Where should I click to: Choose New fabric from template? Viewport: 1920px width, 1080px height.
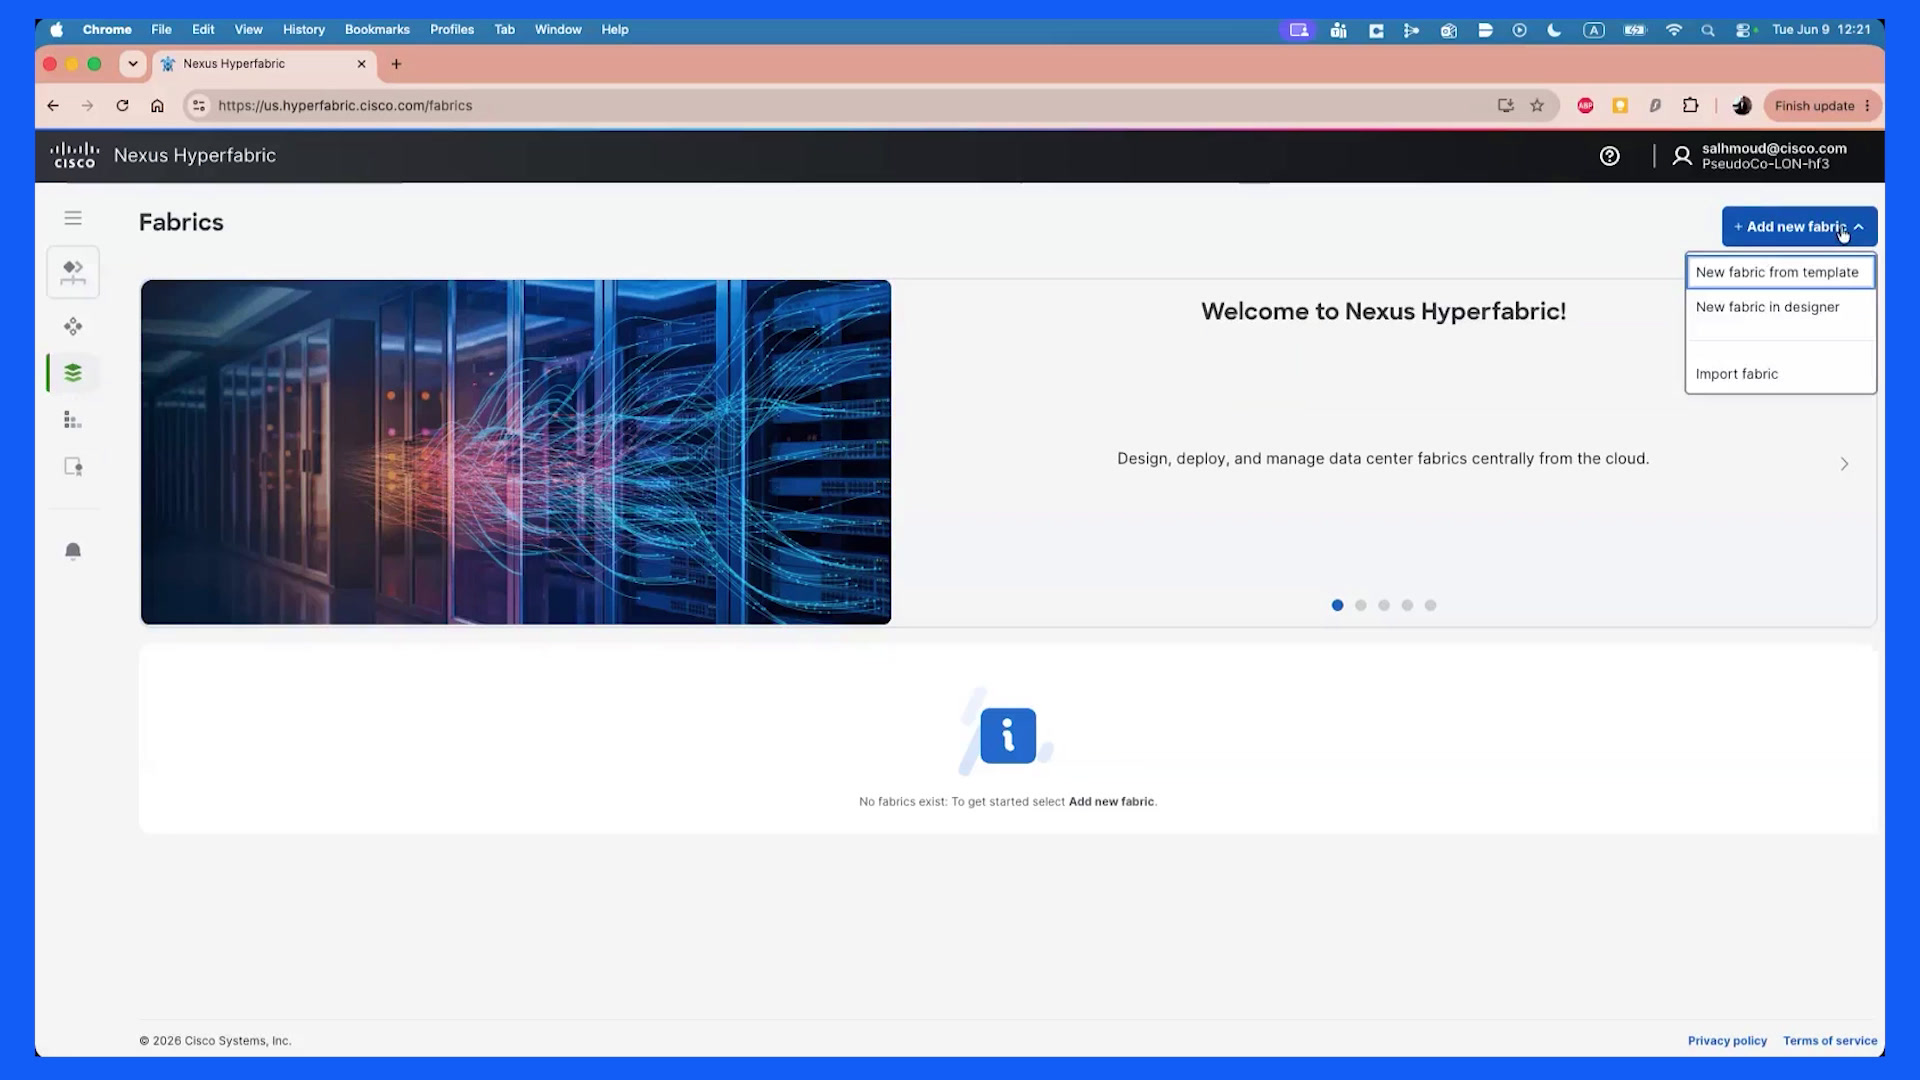[1780, 272]
